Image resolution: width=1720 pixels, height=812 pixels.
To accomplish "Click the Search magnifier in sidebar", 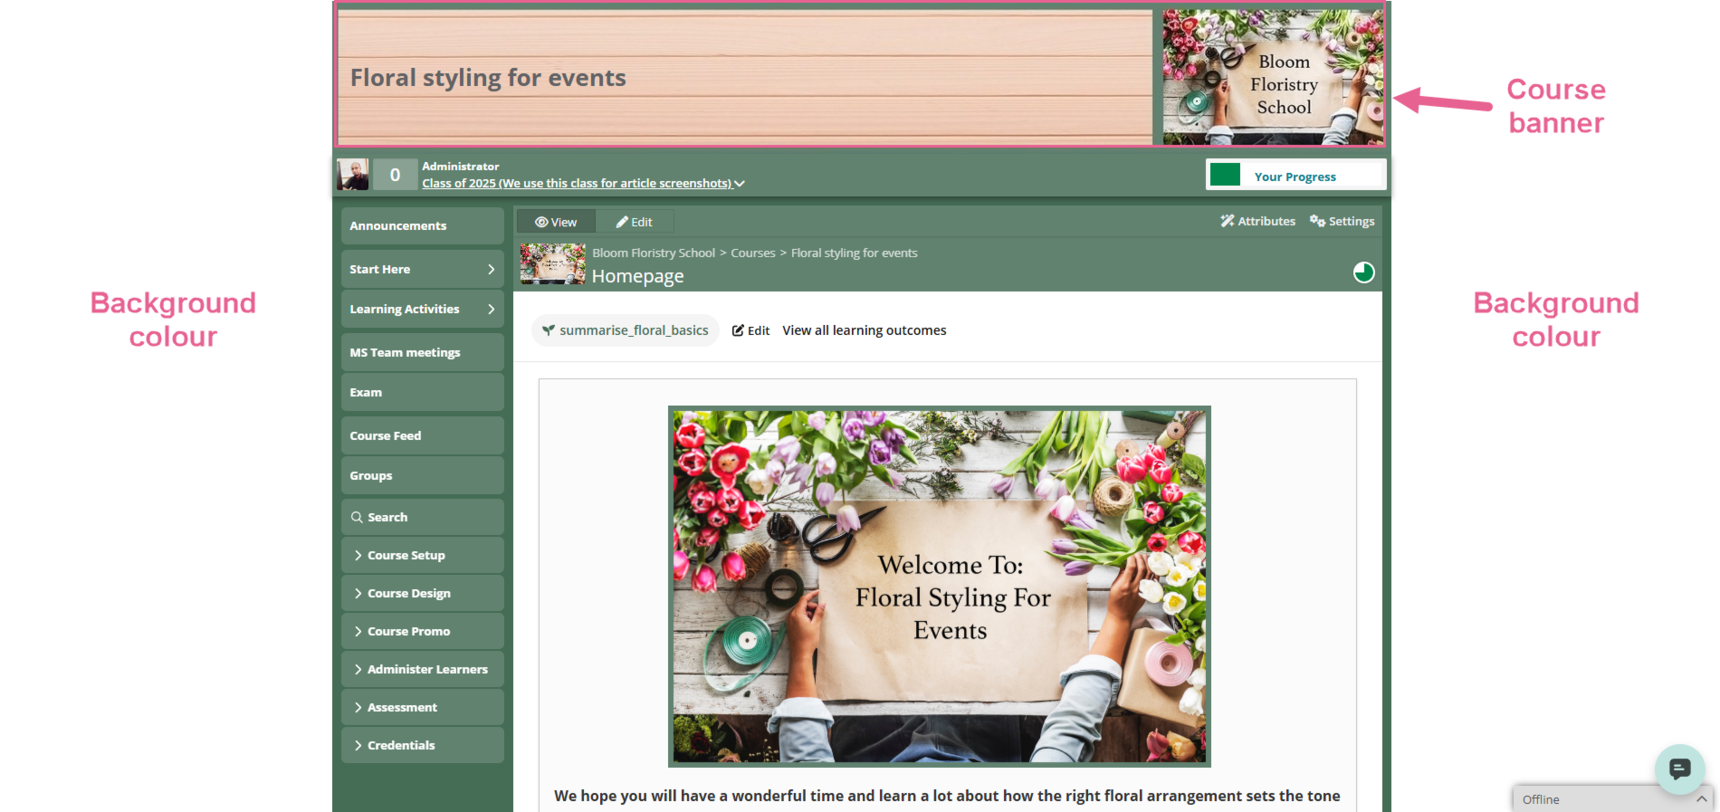I will pyautogui.click(x=357, y=517).
